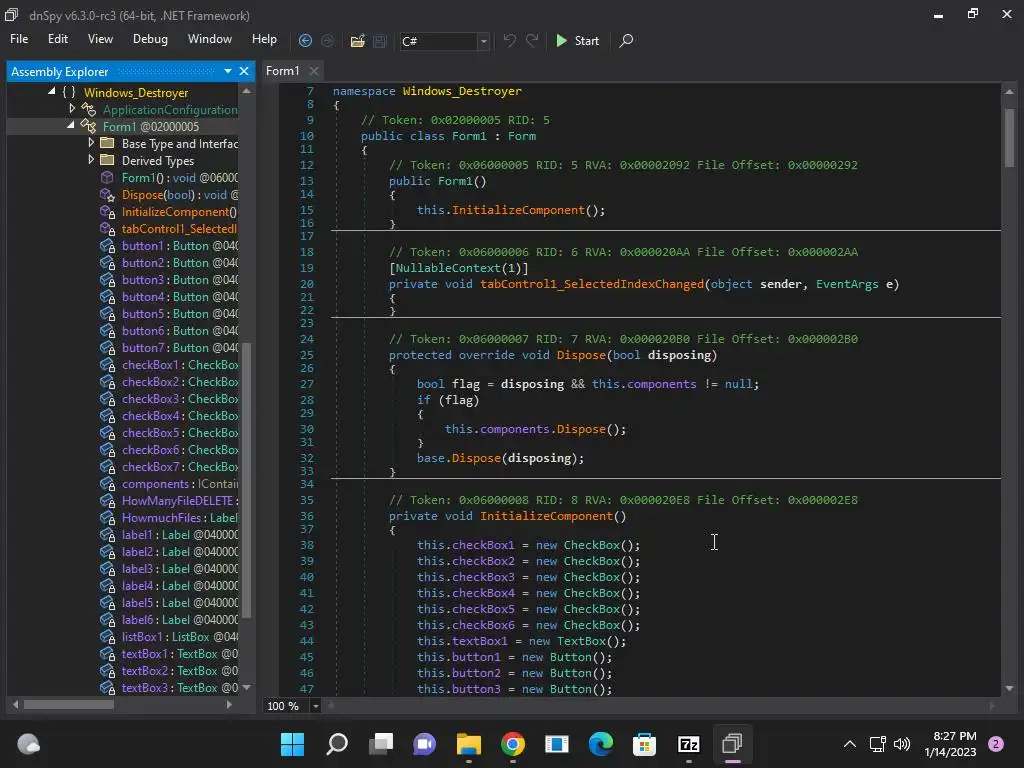Screen dimensions: 1024x768
Task: Open the Windows Start menu
Action: coord(292,744)
